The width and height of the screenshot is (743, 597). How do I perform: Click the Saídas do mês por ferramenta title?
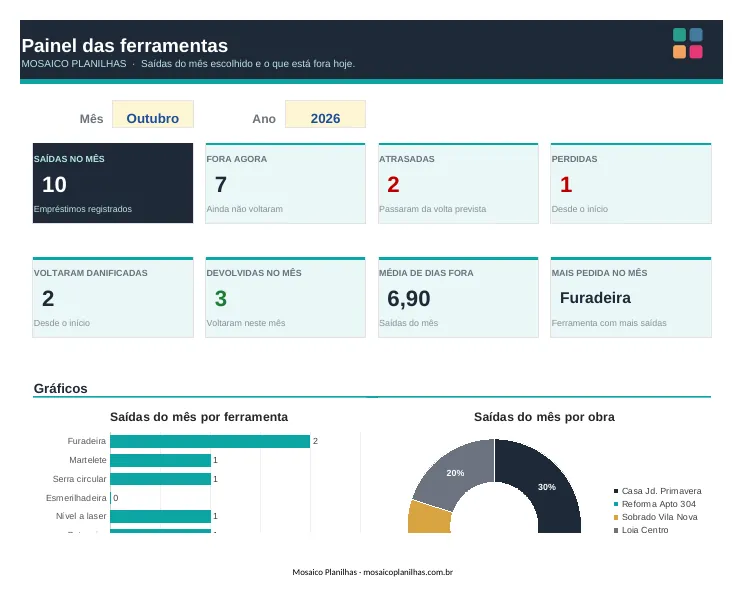click(199, 417)
